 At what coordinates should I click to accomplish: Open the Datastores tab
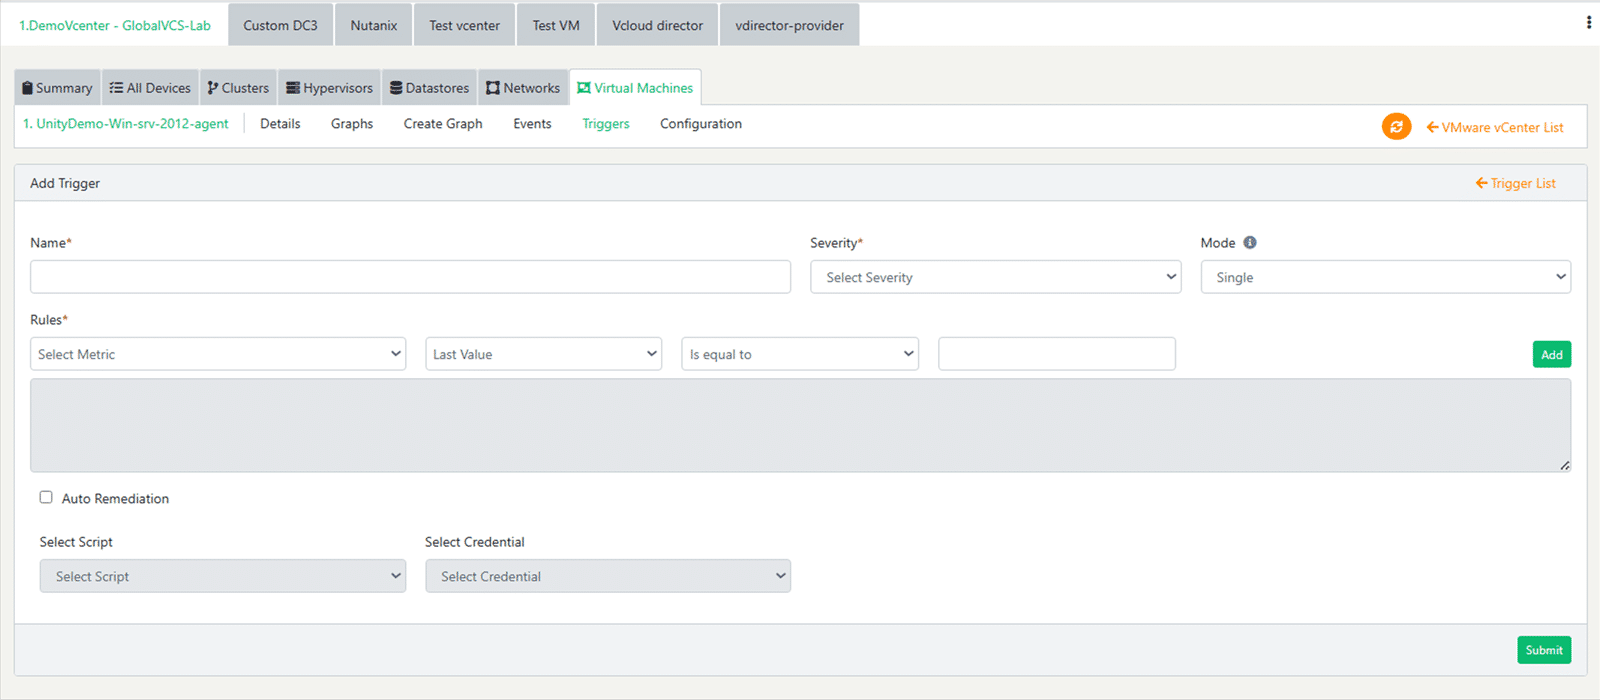click(429, 88)
